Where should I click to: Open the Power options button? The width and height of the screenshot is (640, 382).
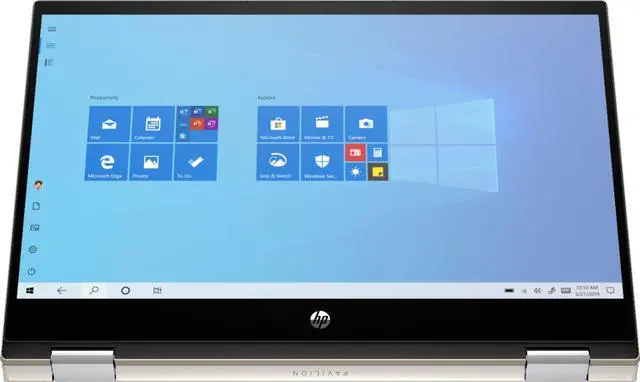click(31, 271)
